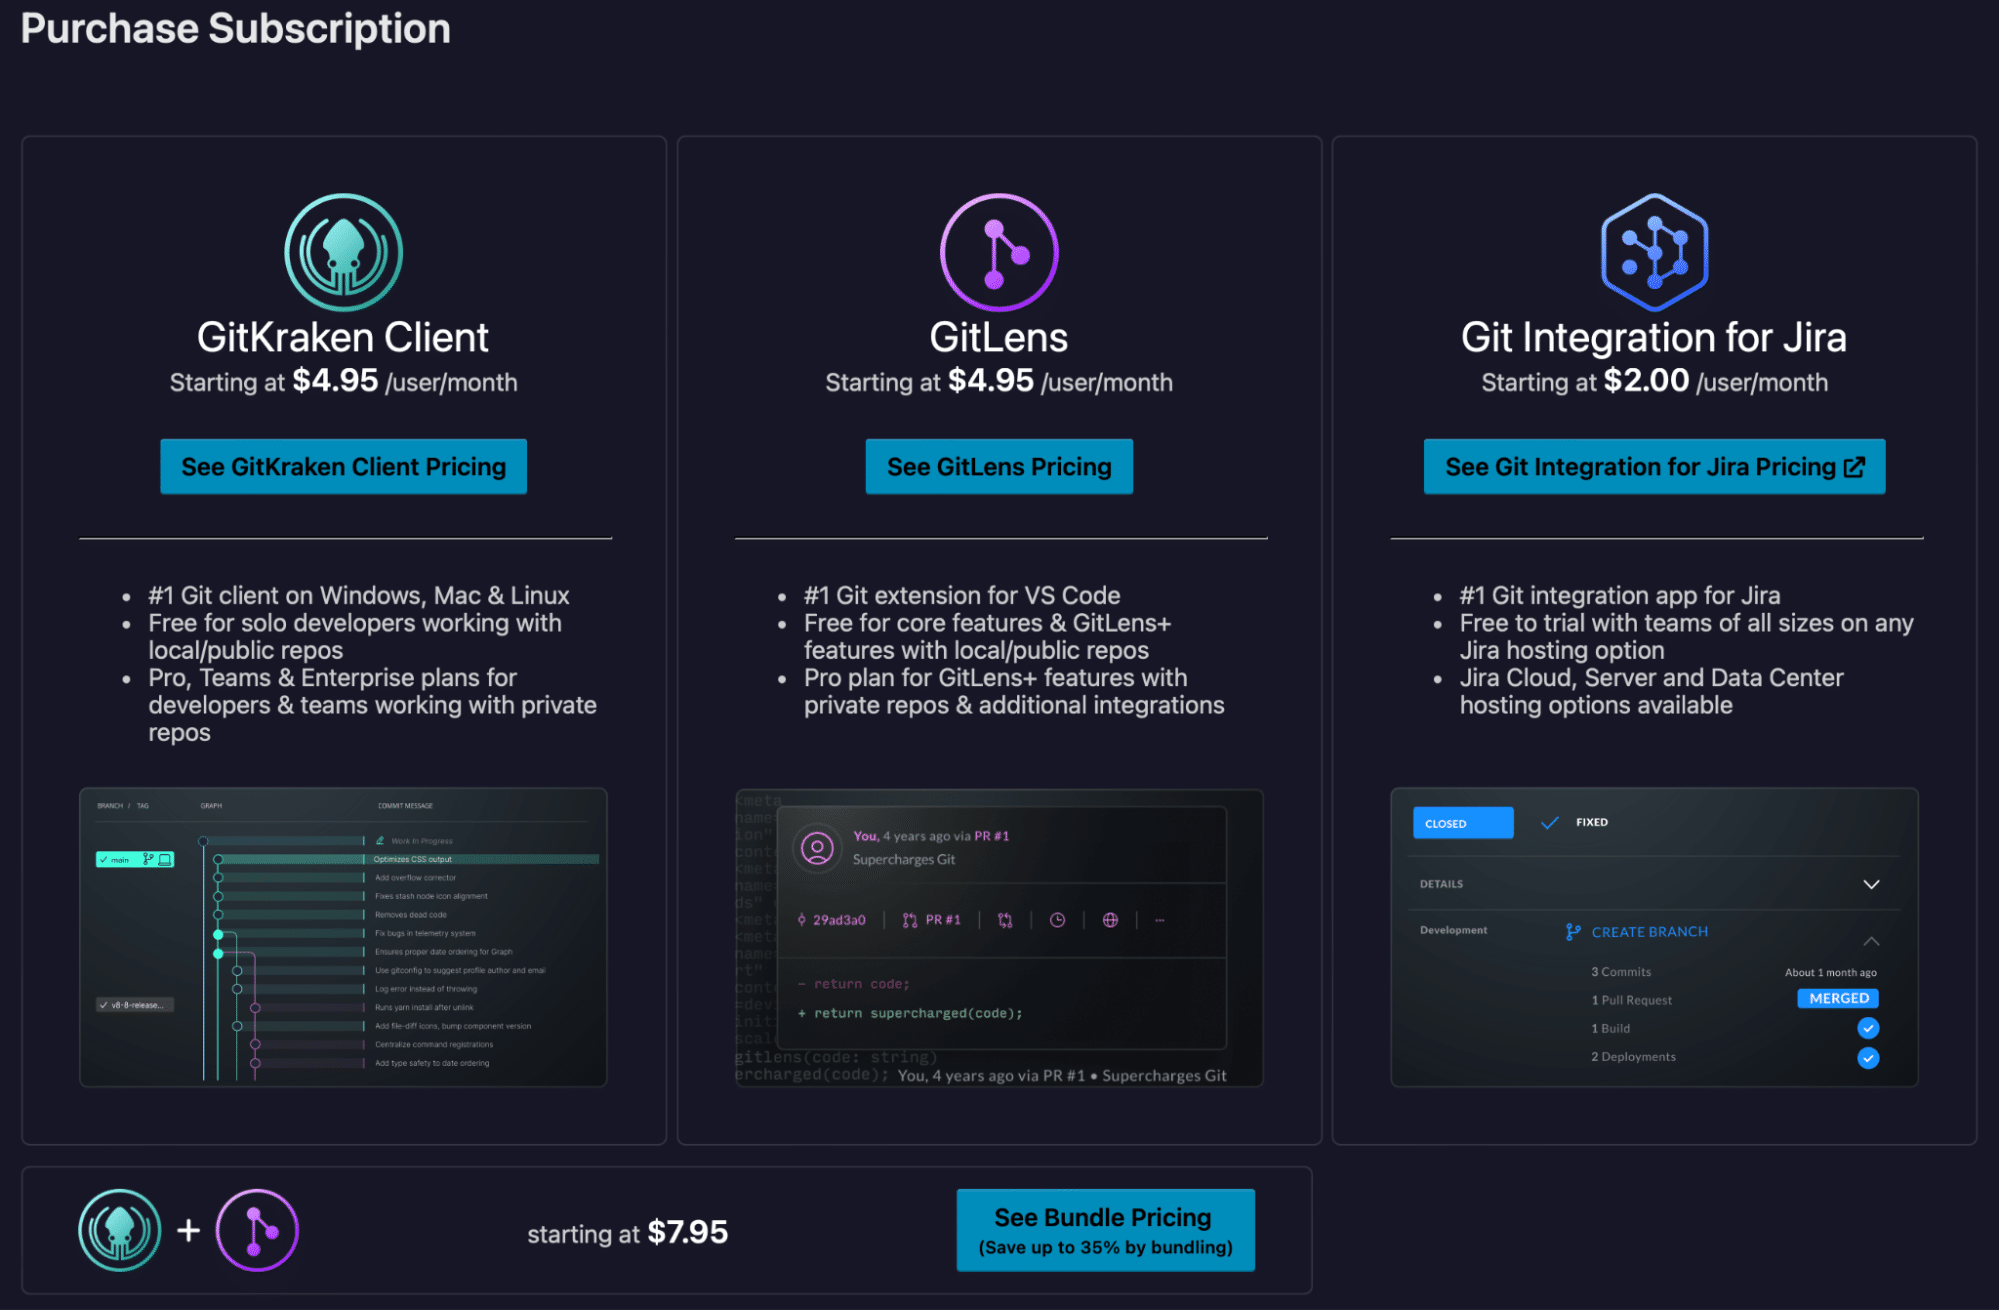
Task: Click the small GitKraken logo in bundle row
Action: (120, 1230)
